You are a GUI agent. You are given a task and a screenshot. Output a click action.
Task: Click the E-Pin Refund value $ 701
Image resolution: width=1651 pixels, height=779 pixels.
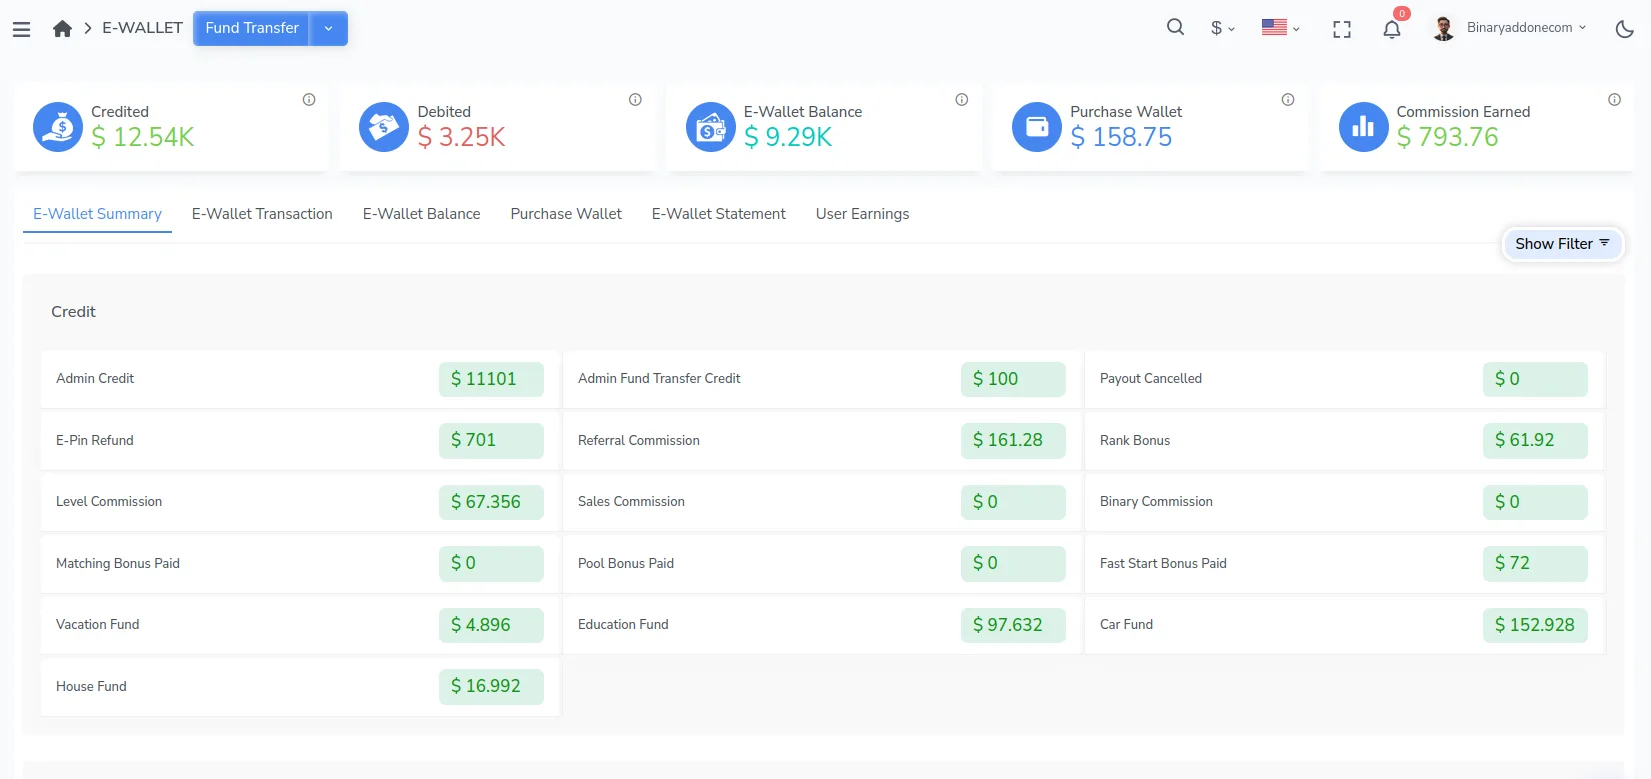coord(491,440)
